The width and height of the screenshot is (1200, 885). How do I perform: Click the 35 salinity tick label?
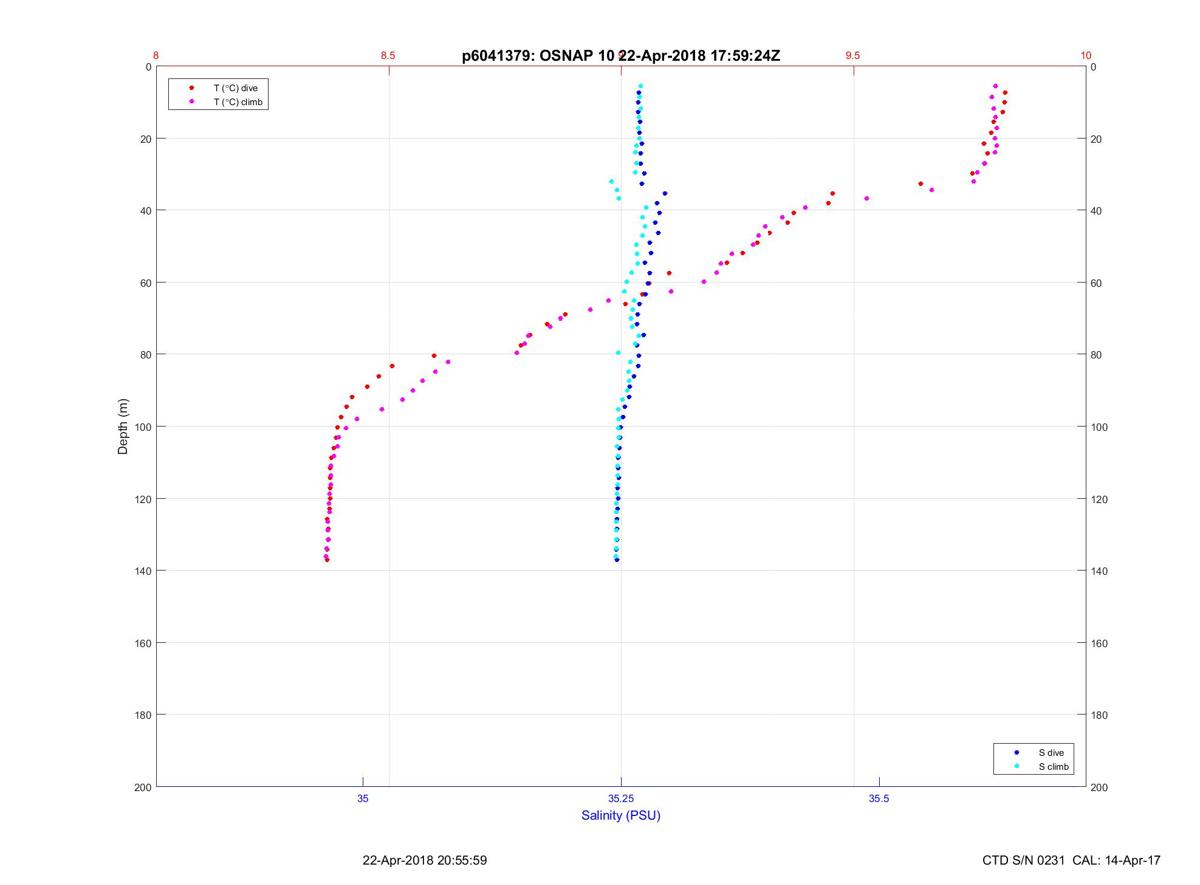click(363, 798)
